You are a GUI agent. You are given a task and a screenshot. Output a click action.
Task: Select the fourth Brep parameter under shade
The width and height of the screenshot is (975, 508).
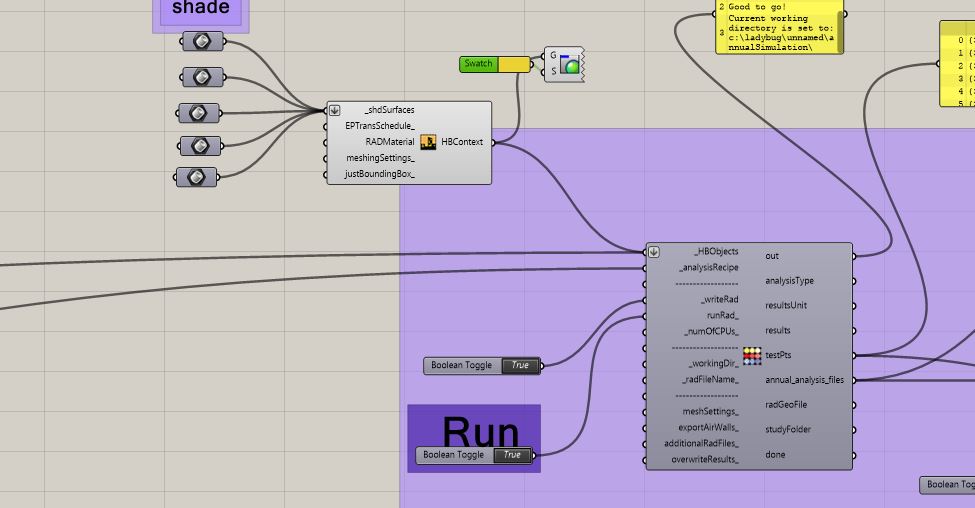pyautogui.click(x=200, y=146)
